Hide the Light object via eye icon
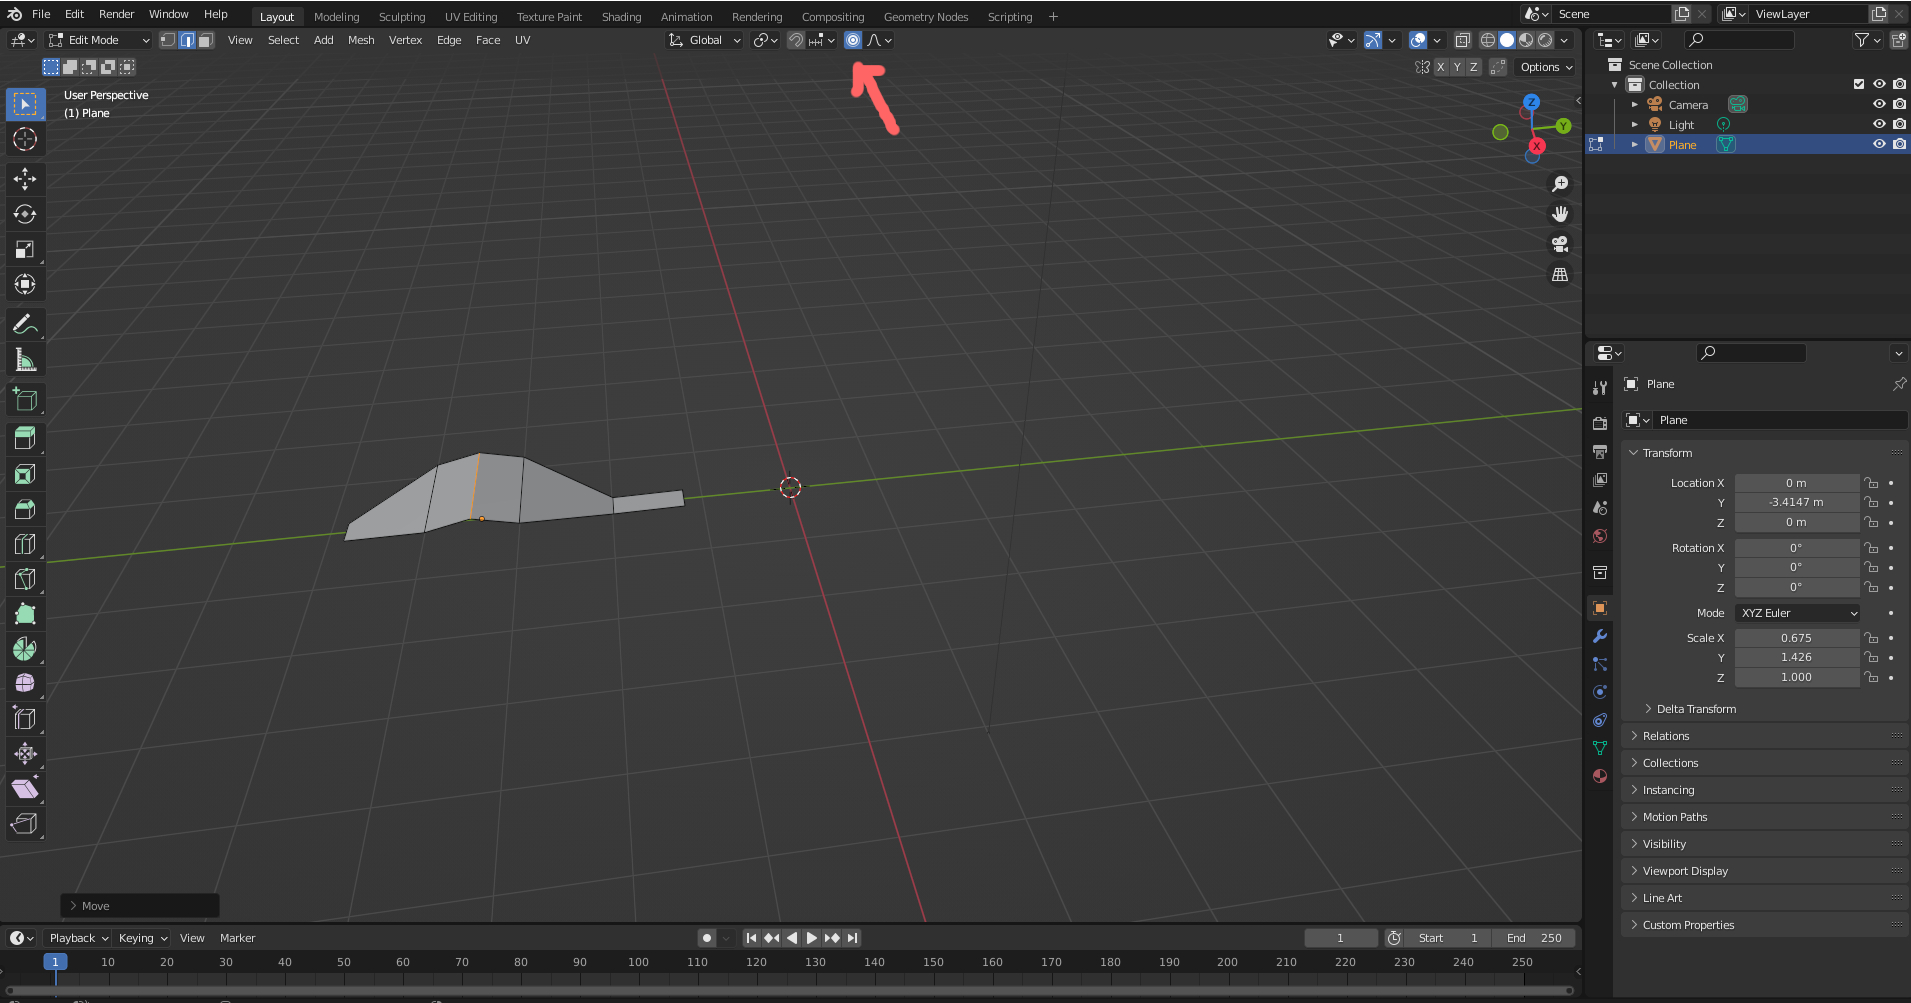Image resolution: width=1911 pixels, height=1003 pixels. pyautogui.click(x=1879, y=125)
